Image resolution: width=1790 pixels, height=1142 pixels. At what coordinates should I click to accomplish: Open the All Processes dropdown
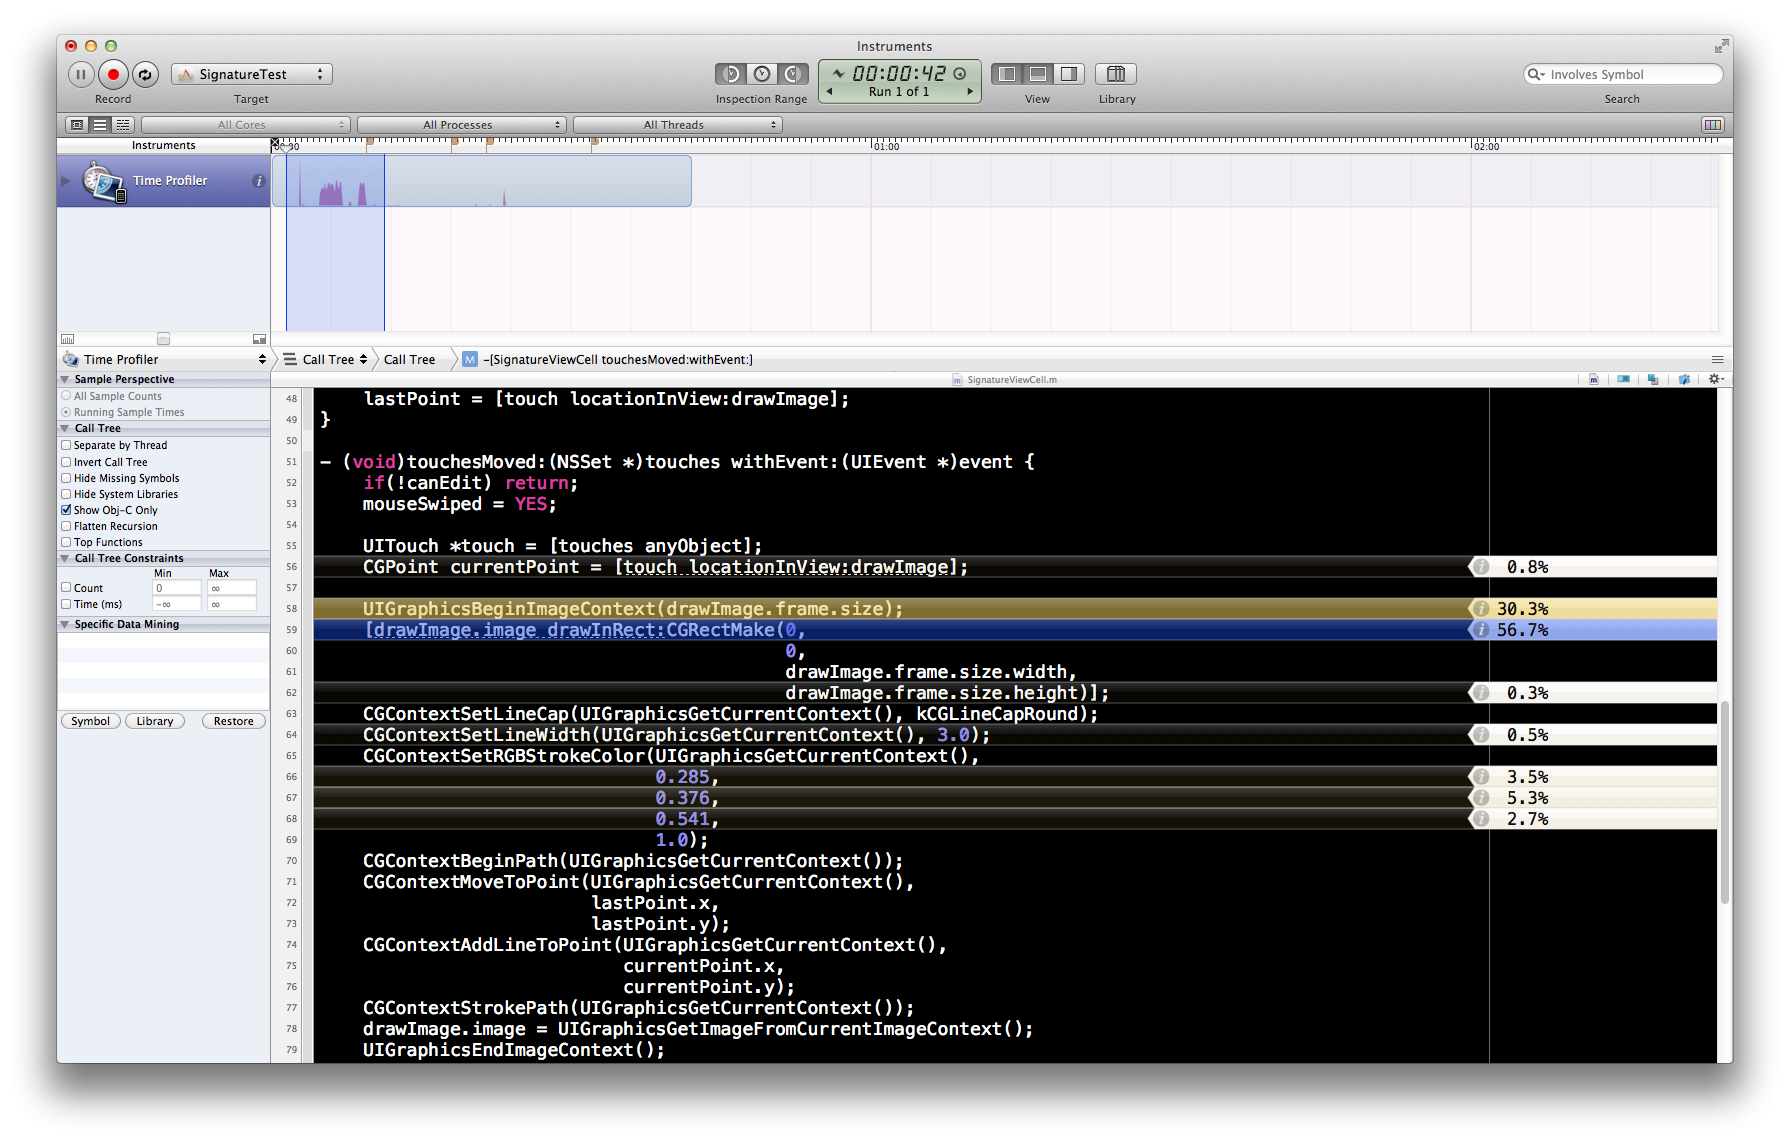tap(462, 125)
